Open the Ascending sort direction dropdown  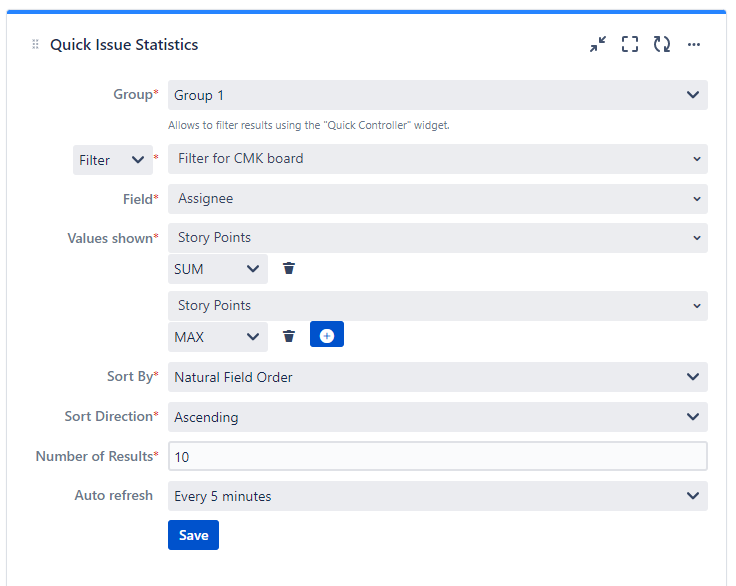pyautogui.click(x=437, y=417)
